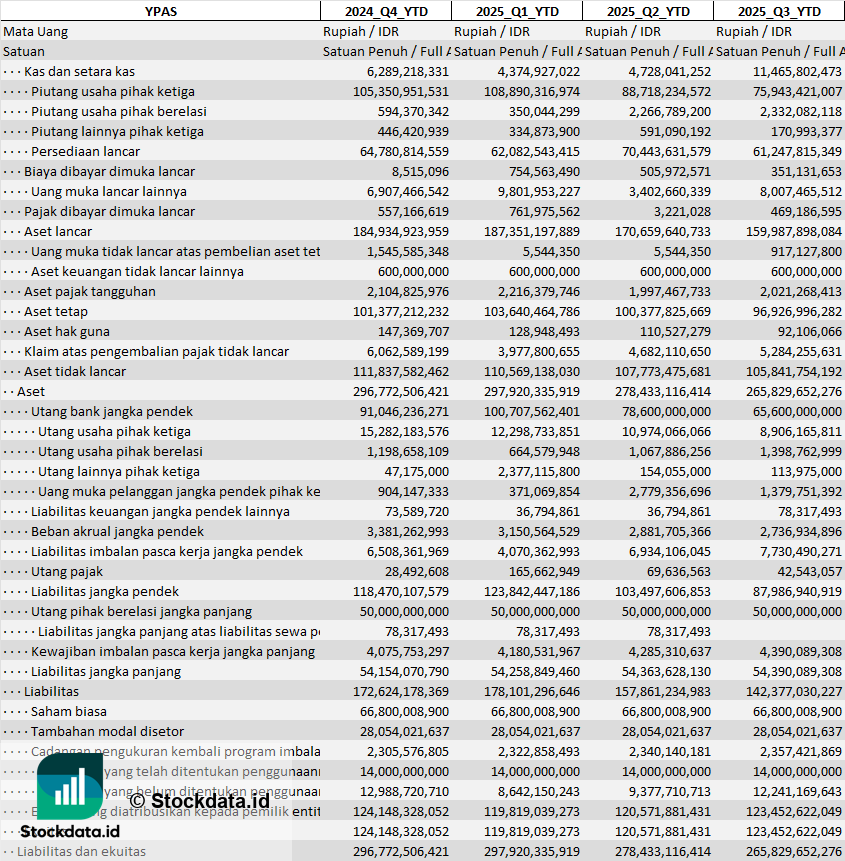Click Liabilitas jangka panjang value 54,390,089,308
This screenshot has width=845, height=861.
click(x=797, y=672)
